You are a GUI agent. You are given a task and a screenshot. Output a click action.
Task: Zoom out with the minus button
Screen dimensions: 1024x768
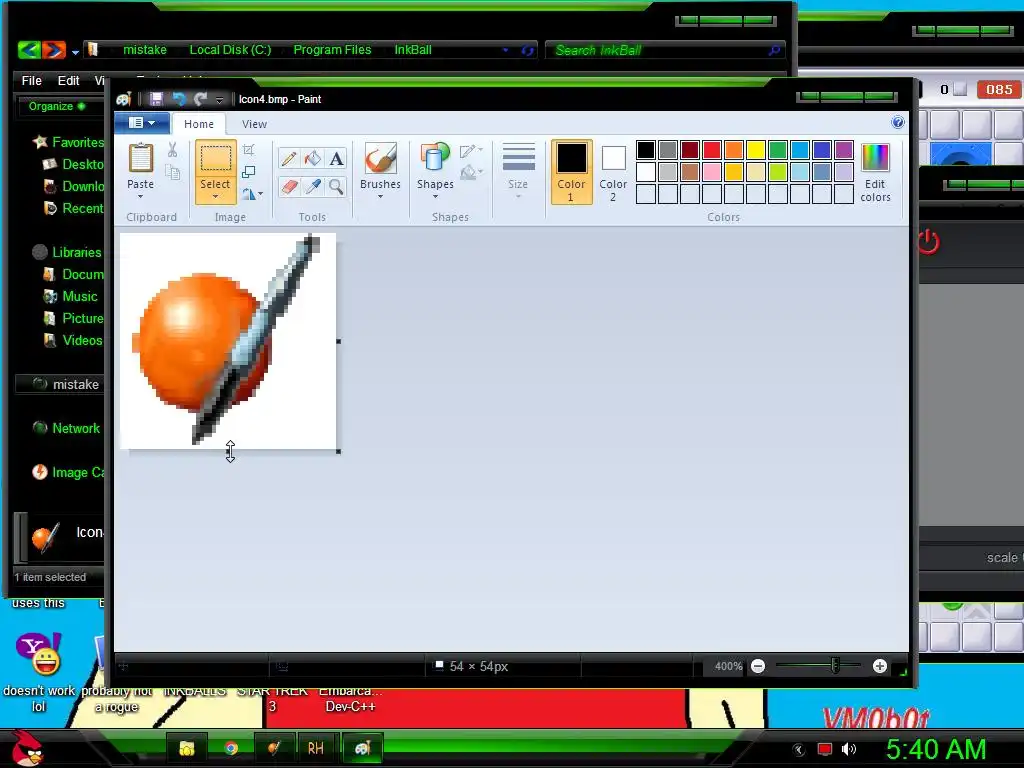tap(758, 666)
